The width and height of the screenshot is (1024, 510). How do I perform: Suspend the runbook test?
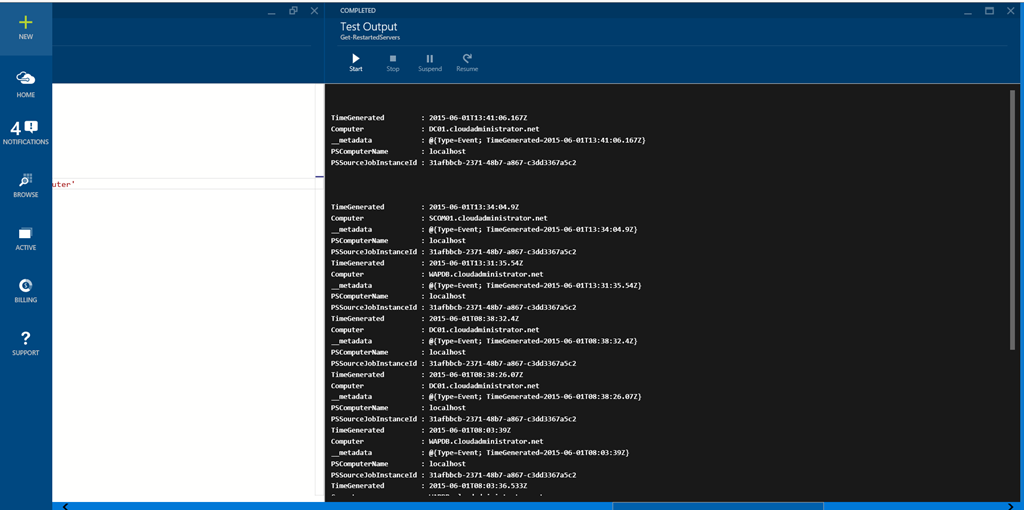[x=430, y=60]
